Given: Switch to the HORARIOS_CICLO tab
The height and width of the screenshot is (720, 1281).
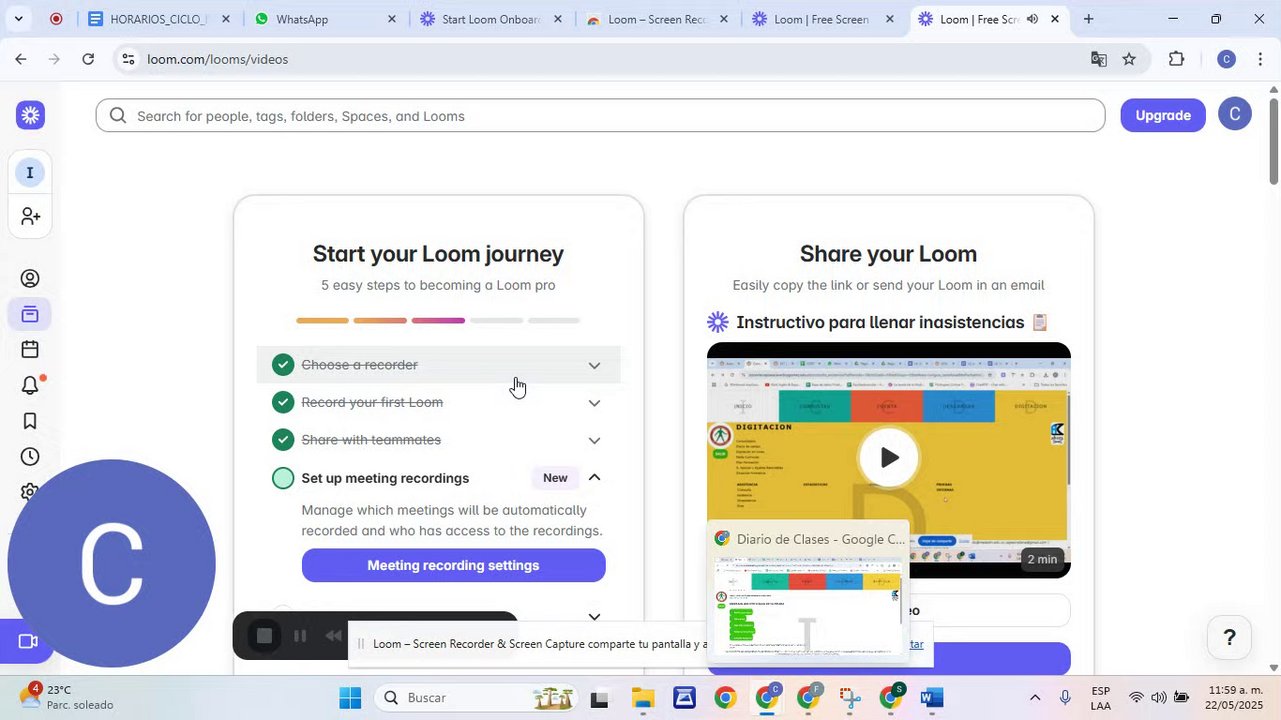Looking at the screenshot, I should pyautogui.click(x=157, y=19).
